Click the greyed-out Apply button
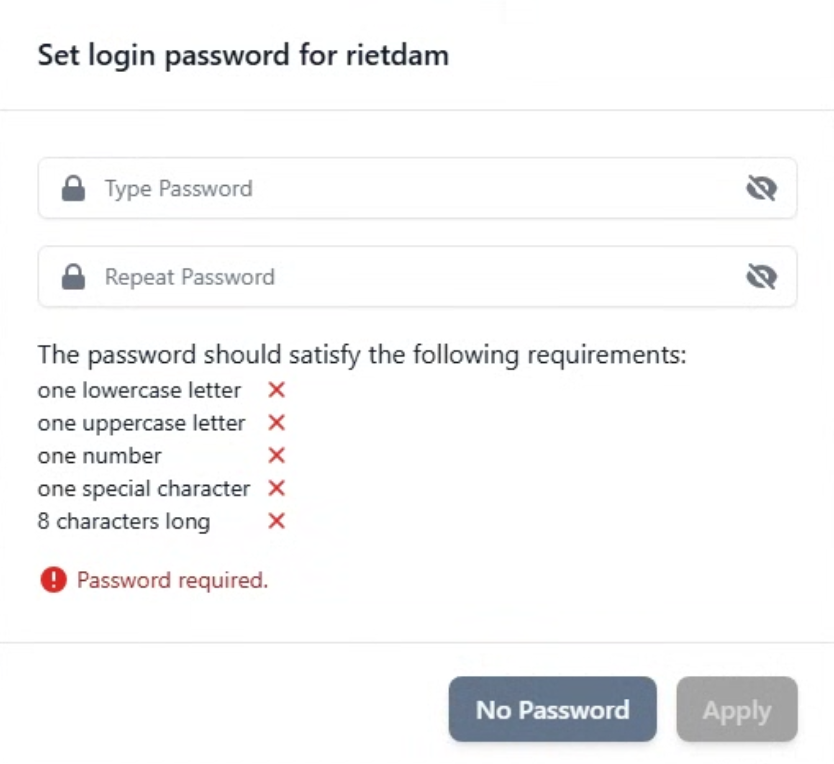Viewport: 834px width, 764px height. [737, 709]
